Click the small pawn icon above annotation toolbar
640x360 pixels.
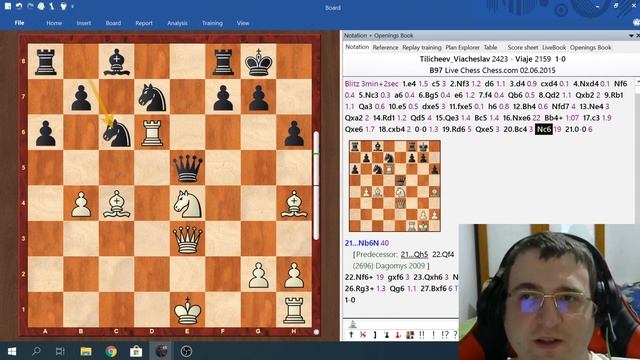pyautogui.click(x=353, y=324)
